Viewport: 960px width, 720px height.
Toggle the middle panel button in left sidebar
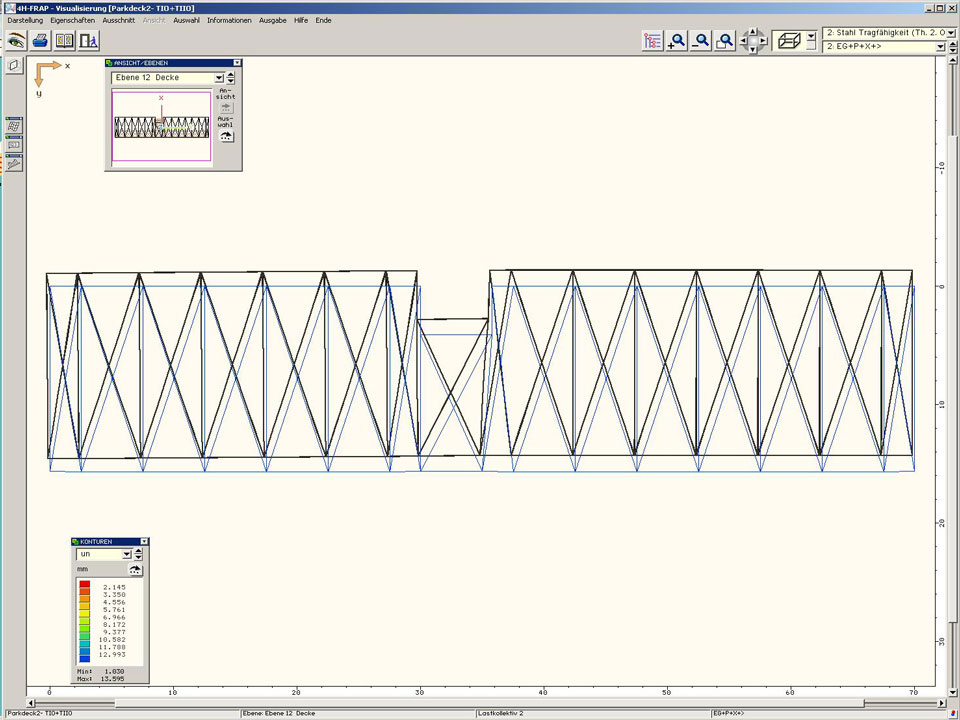click(x=14, y=145)
